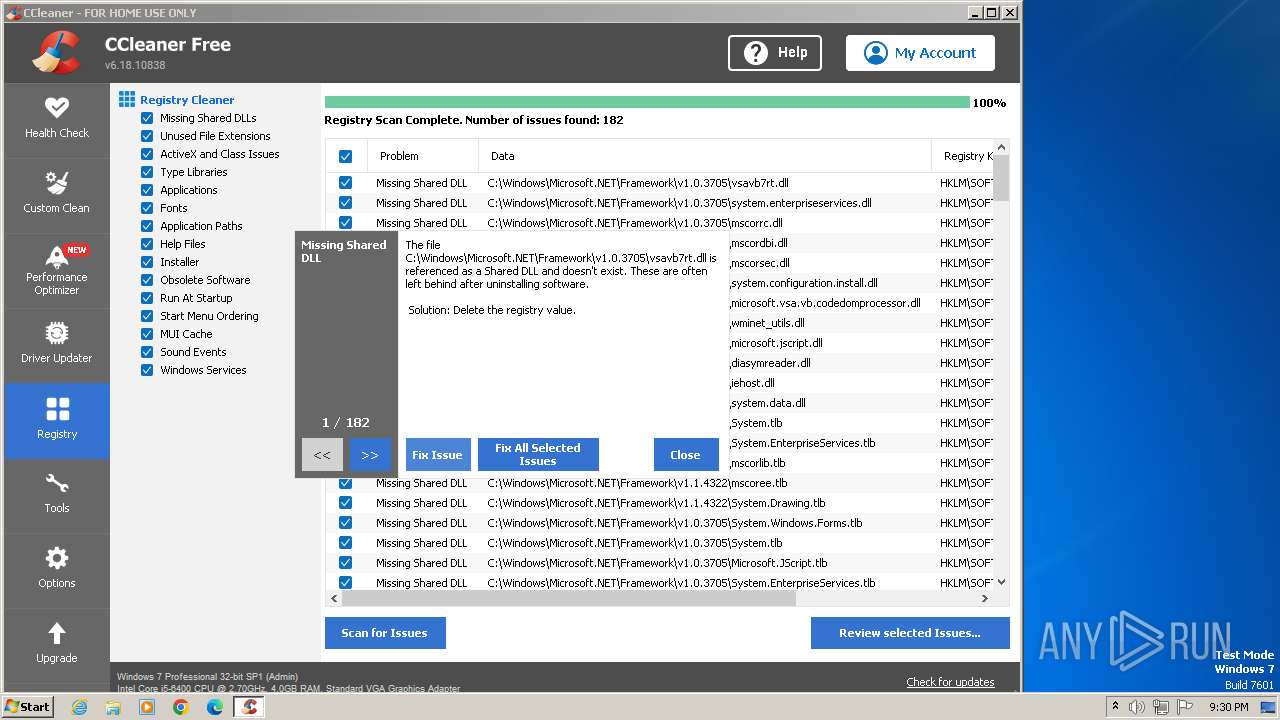
Task: Click Fix All Selected Issues button
Action: pos(538,454)
